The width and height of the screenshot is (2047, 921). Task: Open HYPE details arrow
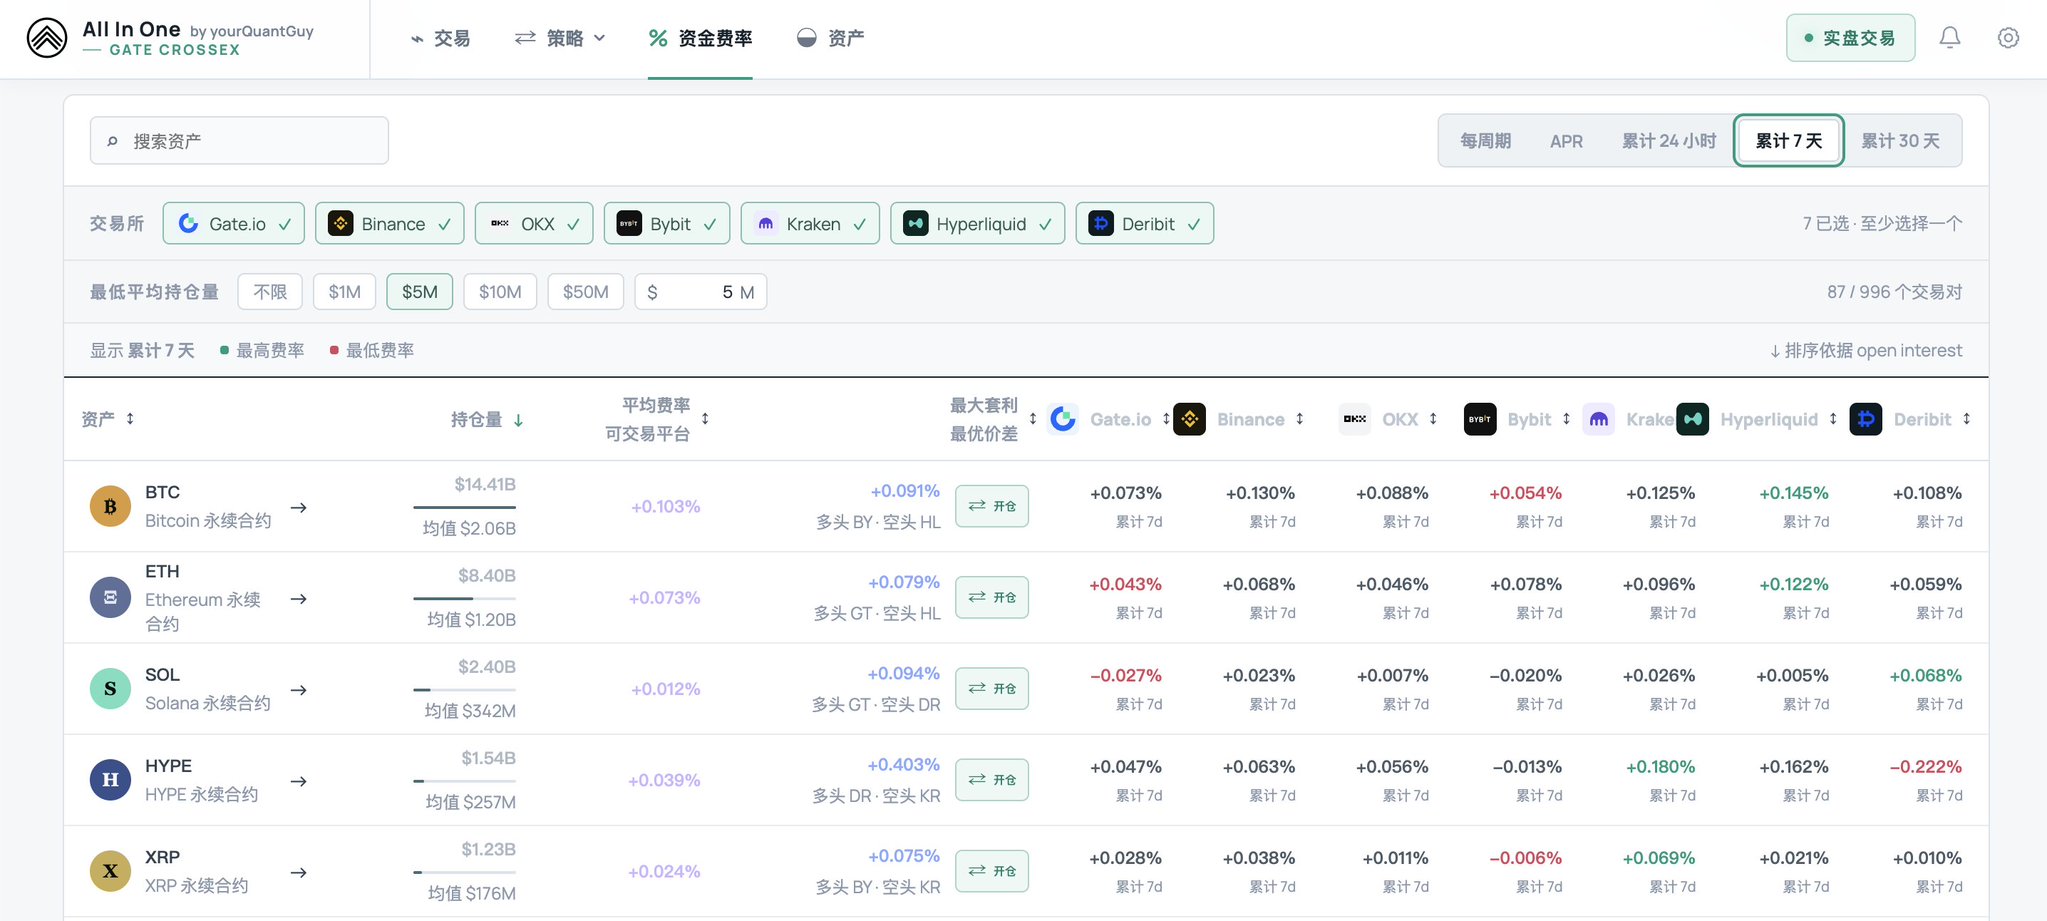point(298,780)
